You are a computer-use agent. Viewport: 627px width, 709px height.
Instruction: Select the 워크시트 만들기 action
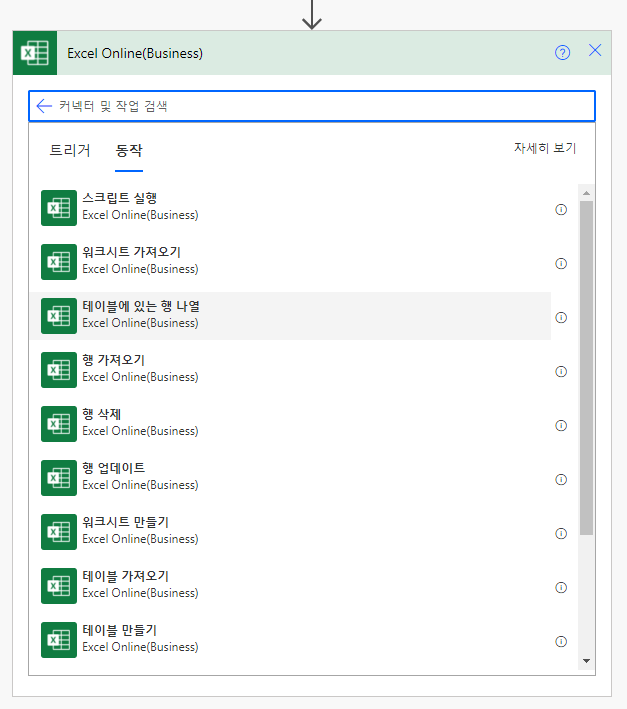coord(290,532)
